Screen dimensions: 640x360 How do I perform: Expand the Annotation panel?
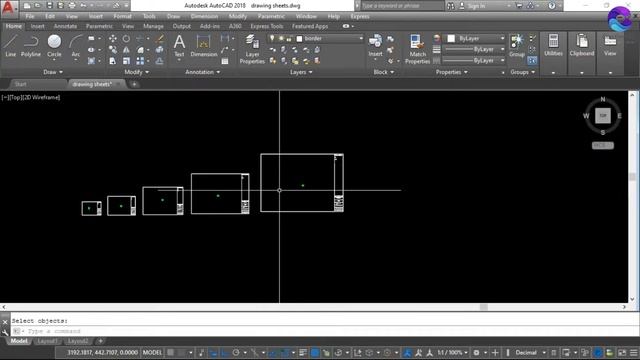202,72
